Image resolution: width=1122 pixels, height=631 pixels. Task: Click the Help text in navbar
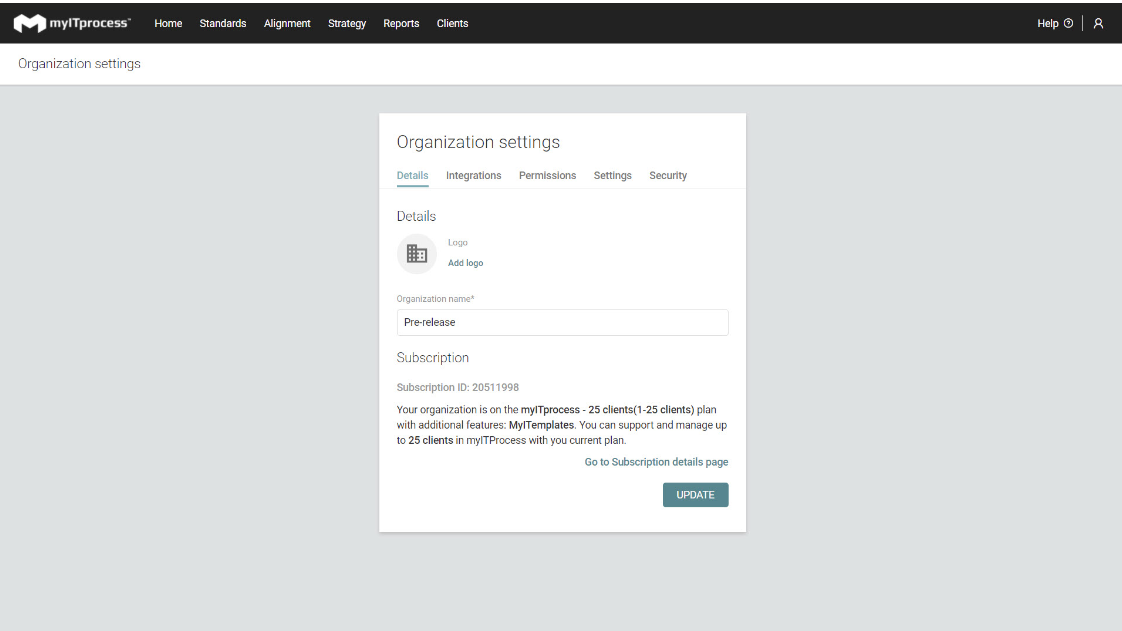coord(1048,24)
